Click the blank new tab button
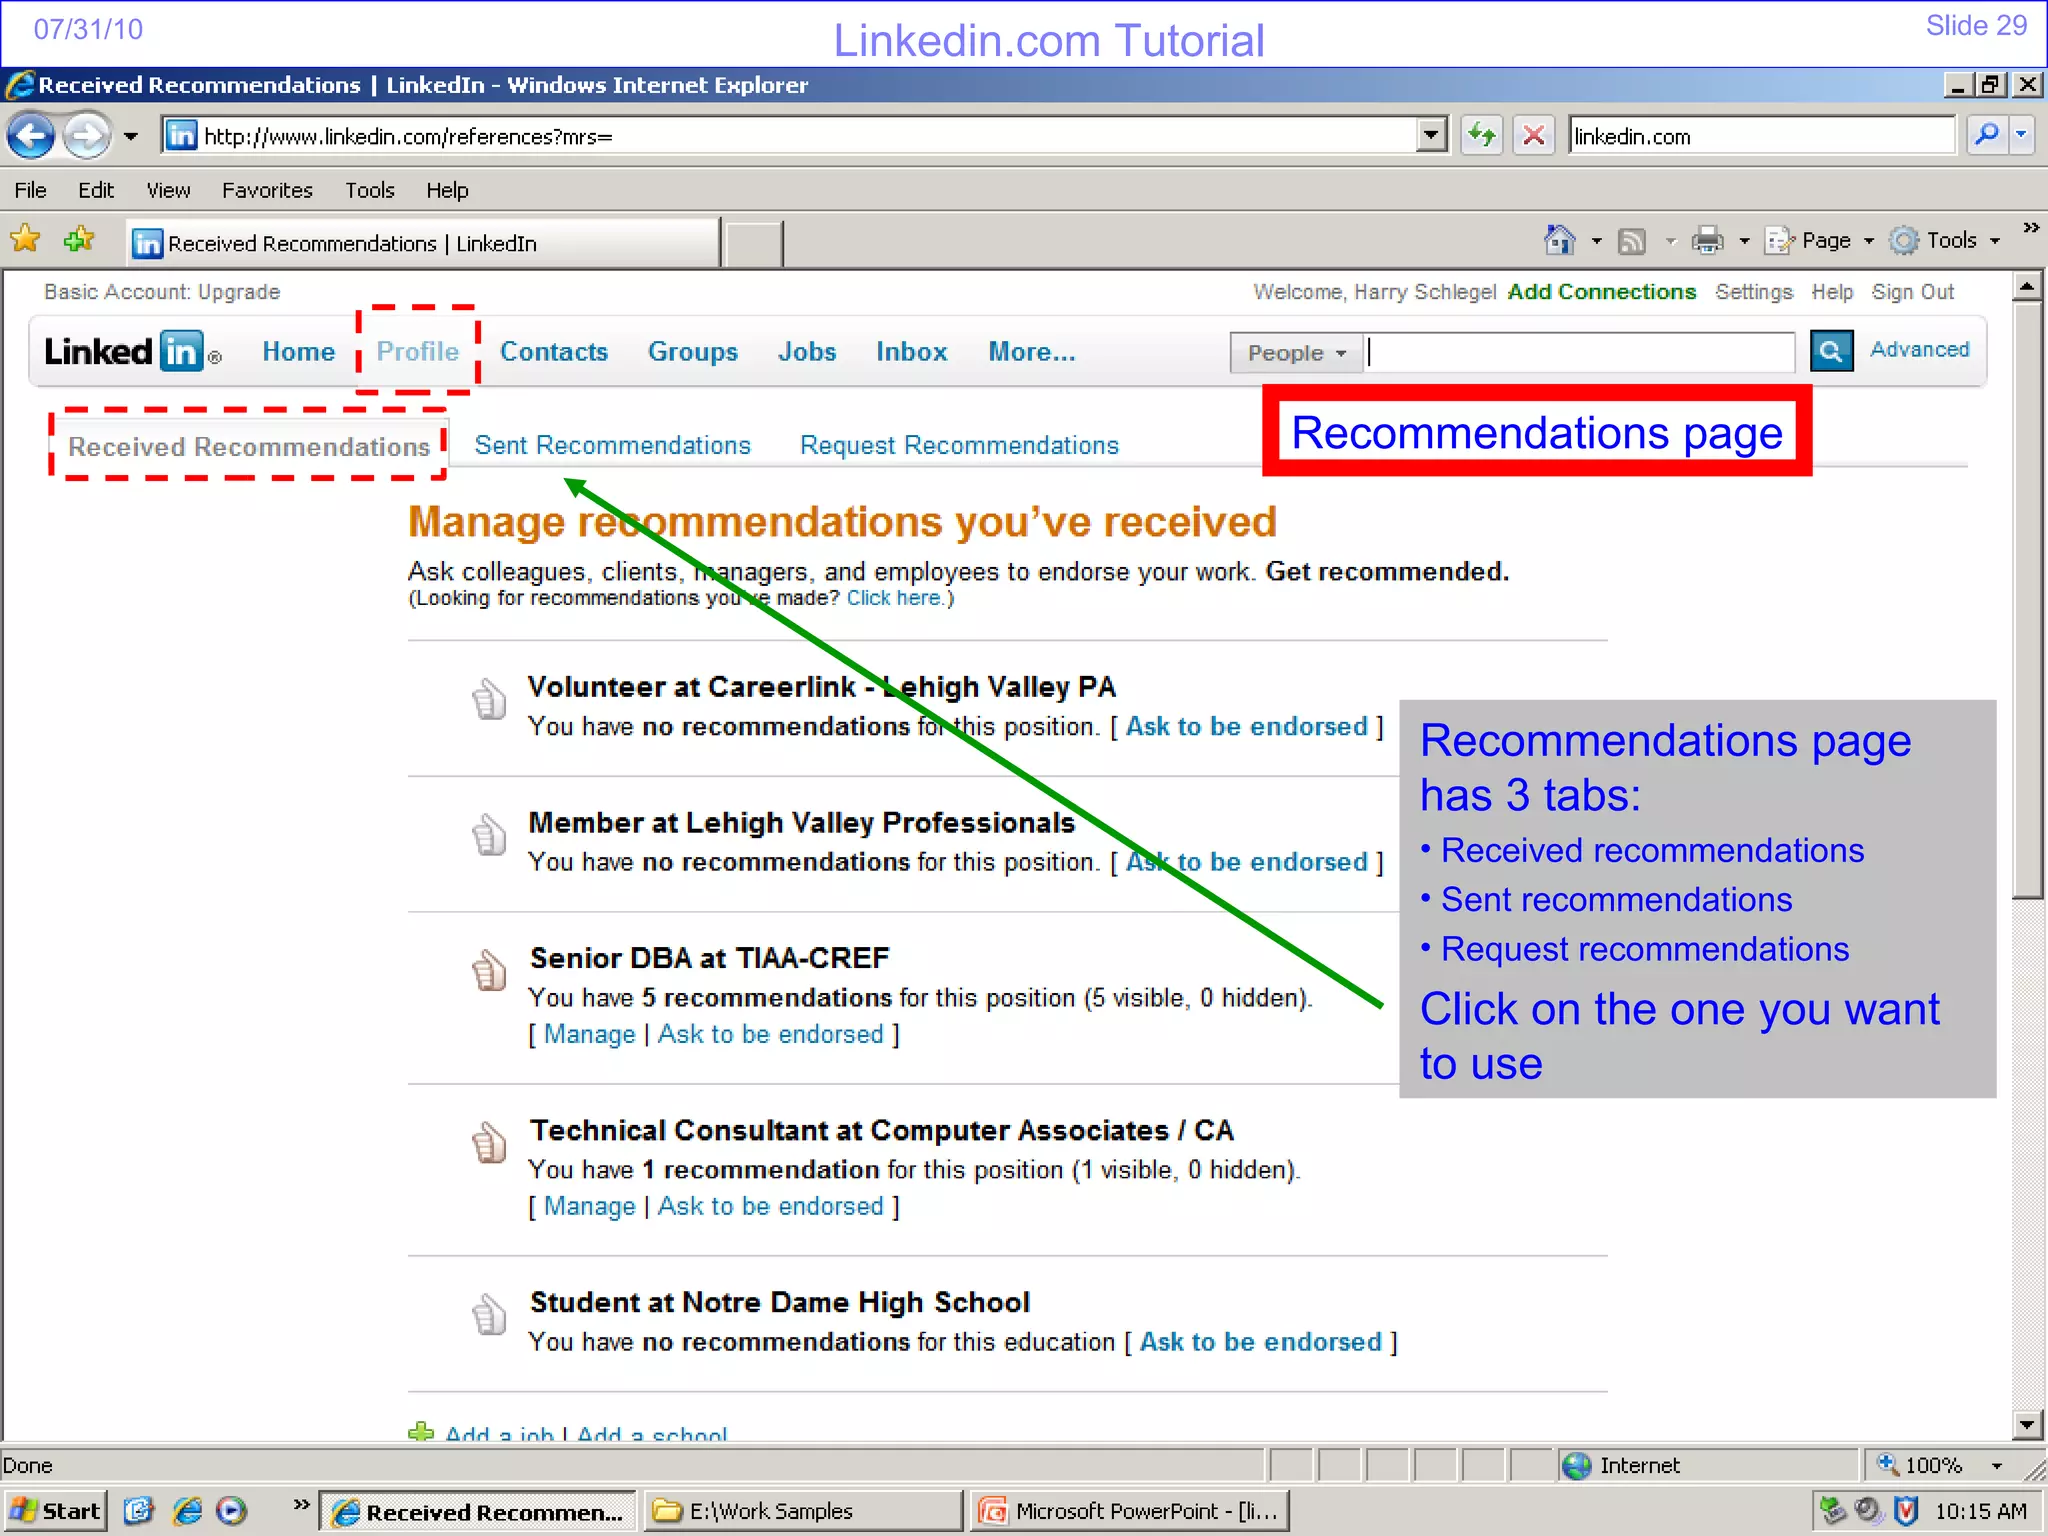 tap(753, 244)
